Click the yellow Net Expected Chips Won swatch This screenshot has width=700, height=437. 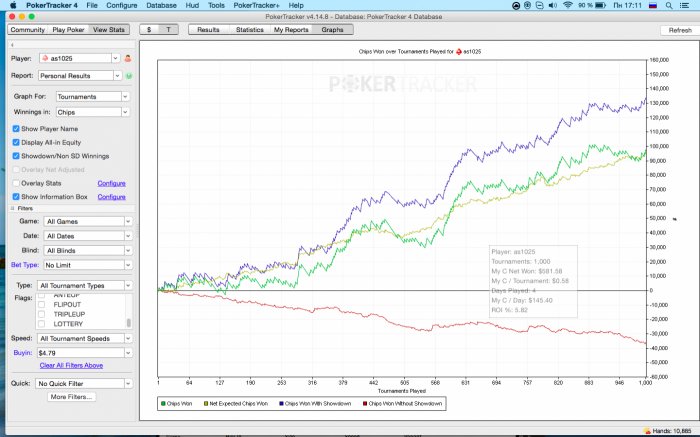tap(206, 404)
